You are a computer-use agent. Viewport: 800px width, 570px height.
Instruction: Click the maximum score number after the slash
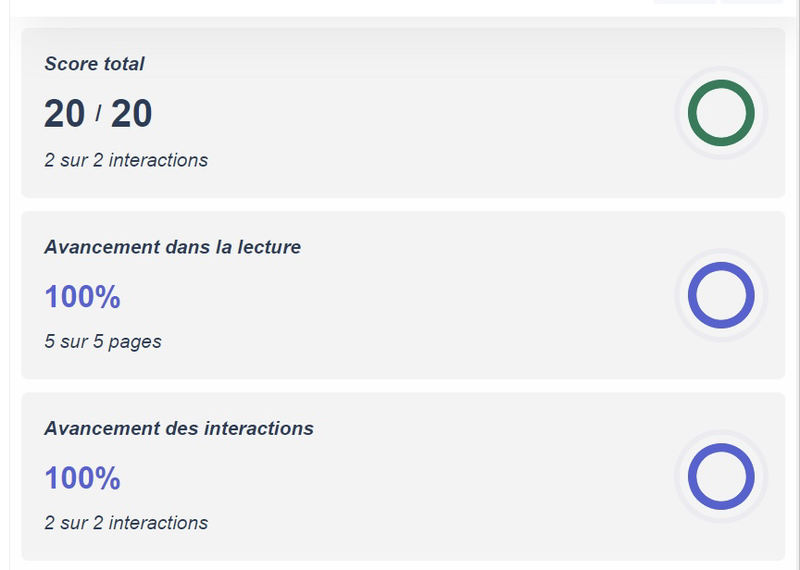[x=131, y=114]
